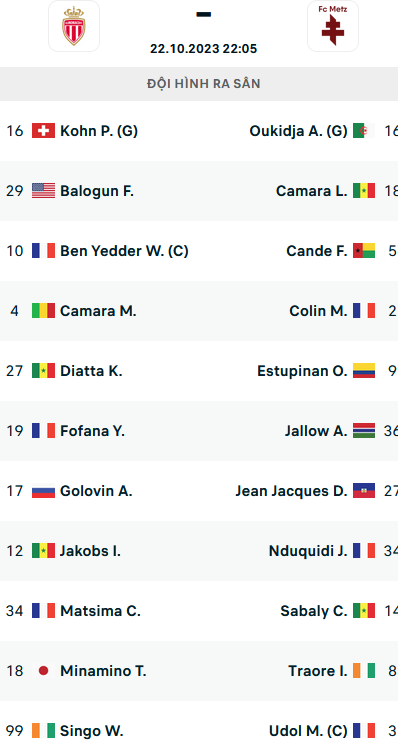Click the Colombian flag beside Estupinan O.
Image resolution: width=398 pixels, height=747 pixels.
point(364,371)
